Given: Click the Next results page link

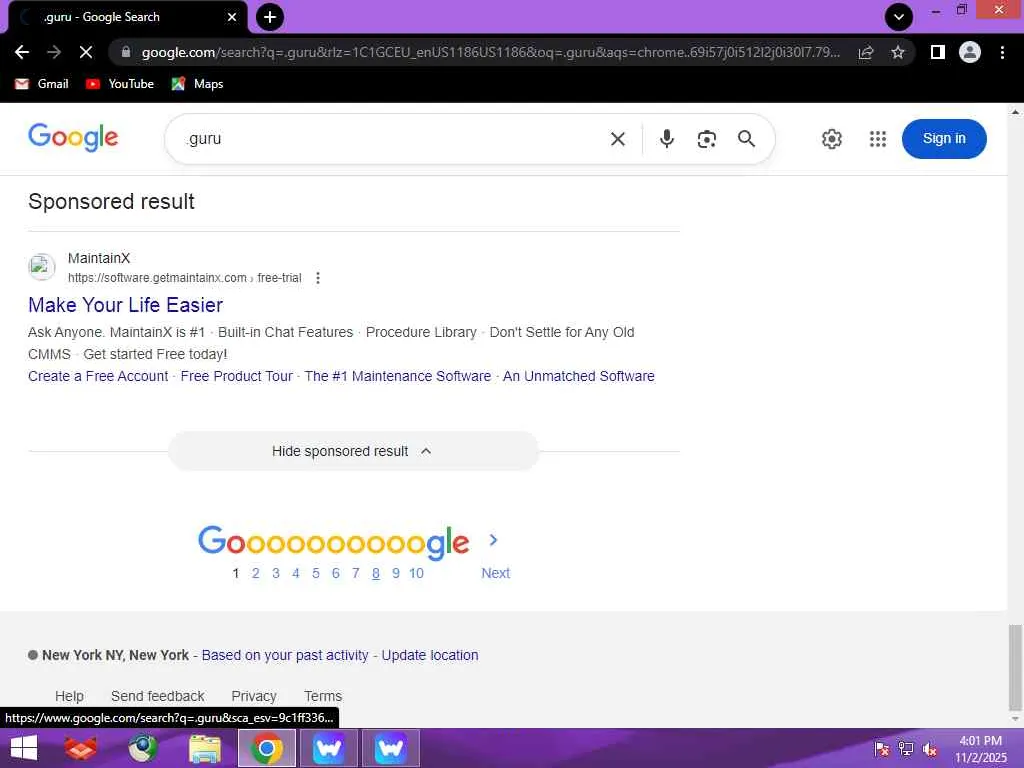Looking at the screenshot, I should [x=496, y=573].
